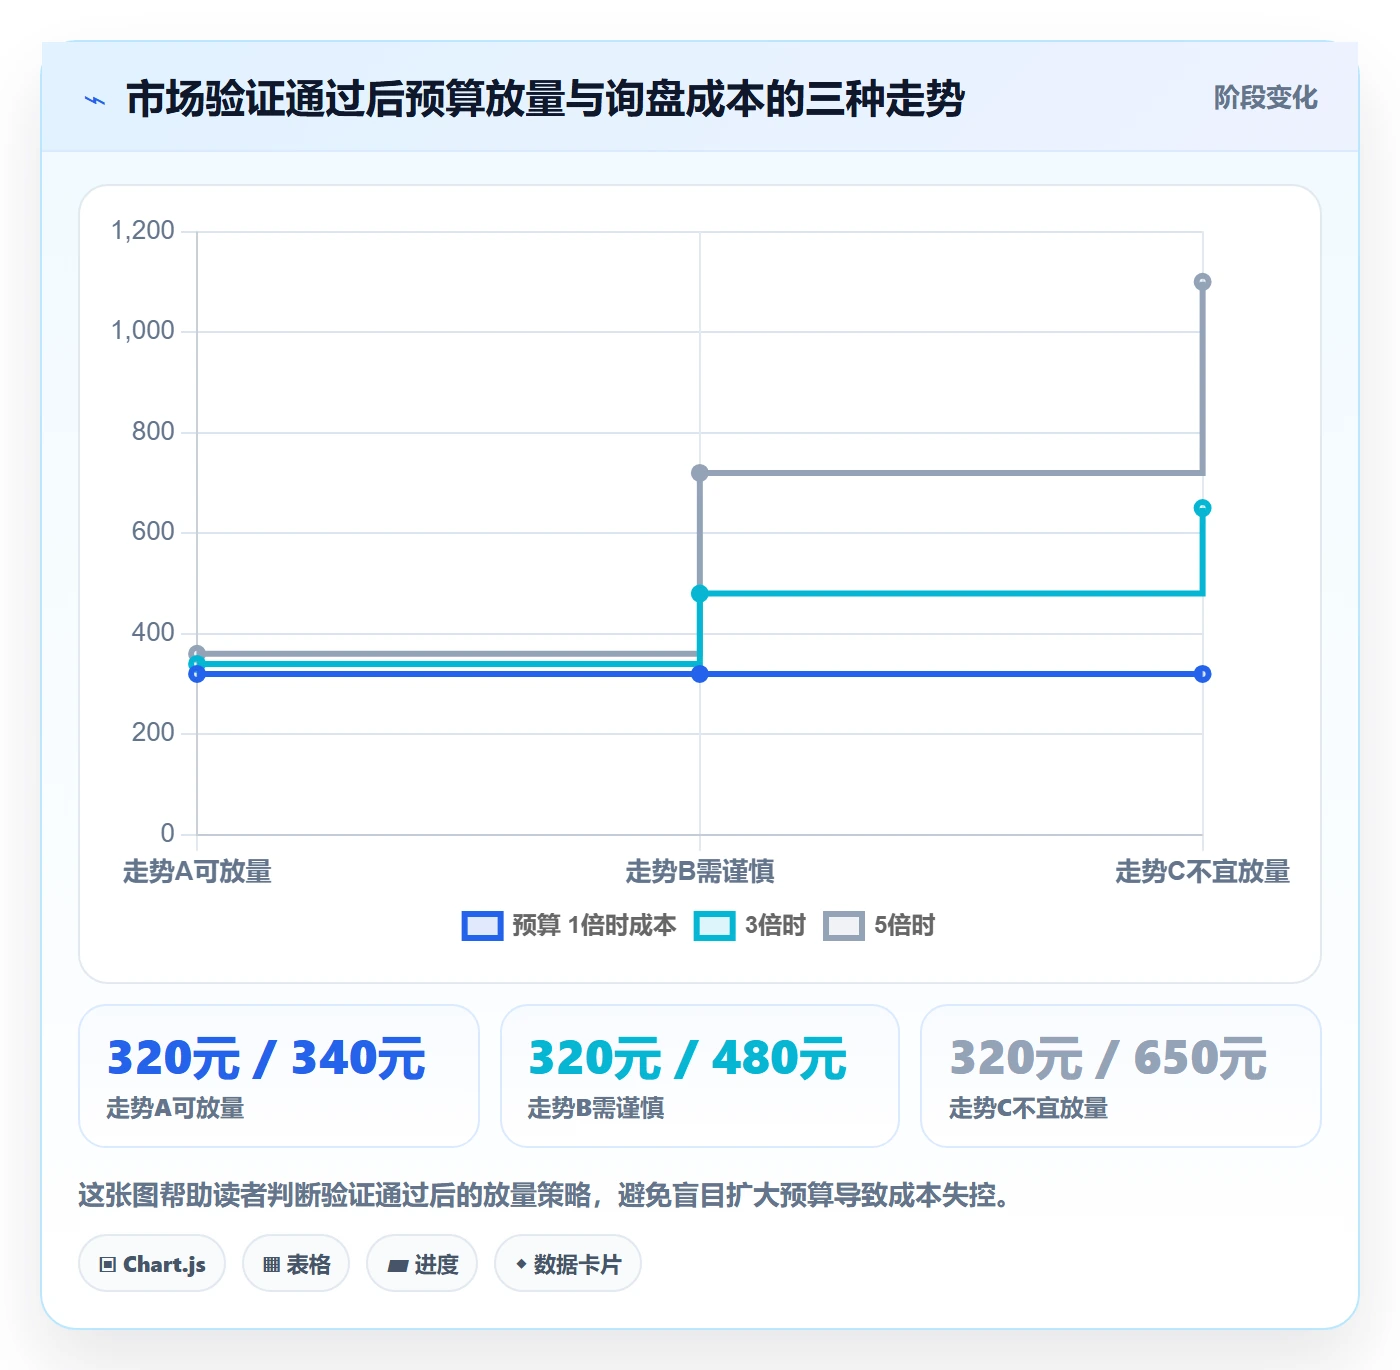Click the 走势B需谨慎 caption in second card
1400x1370 pixels.
596,1108
